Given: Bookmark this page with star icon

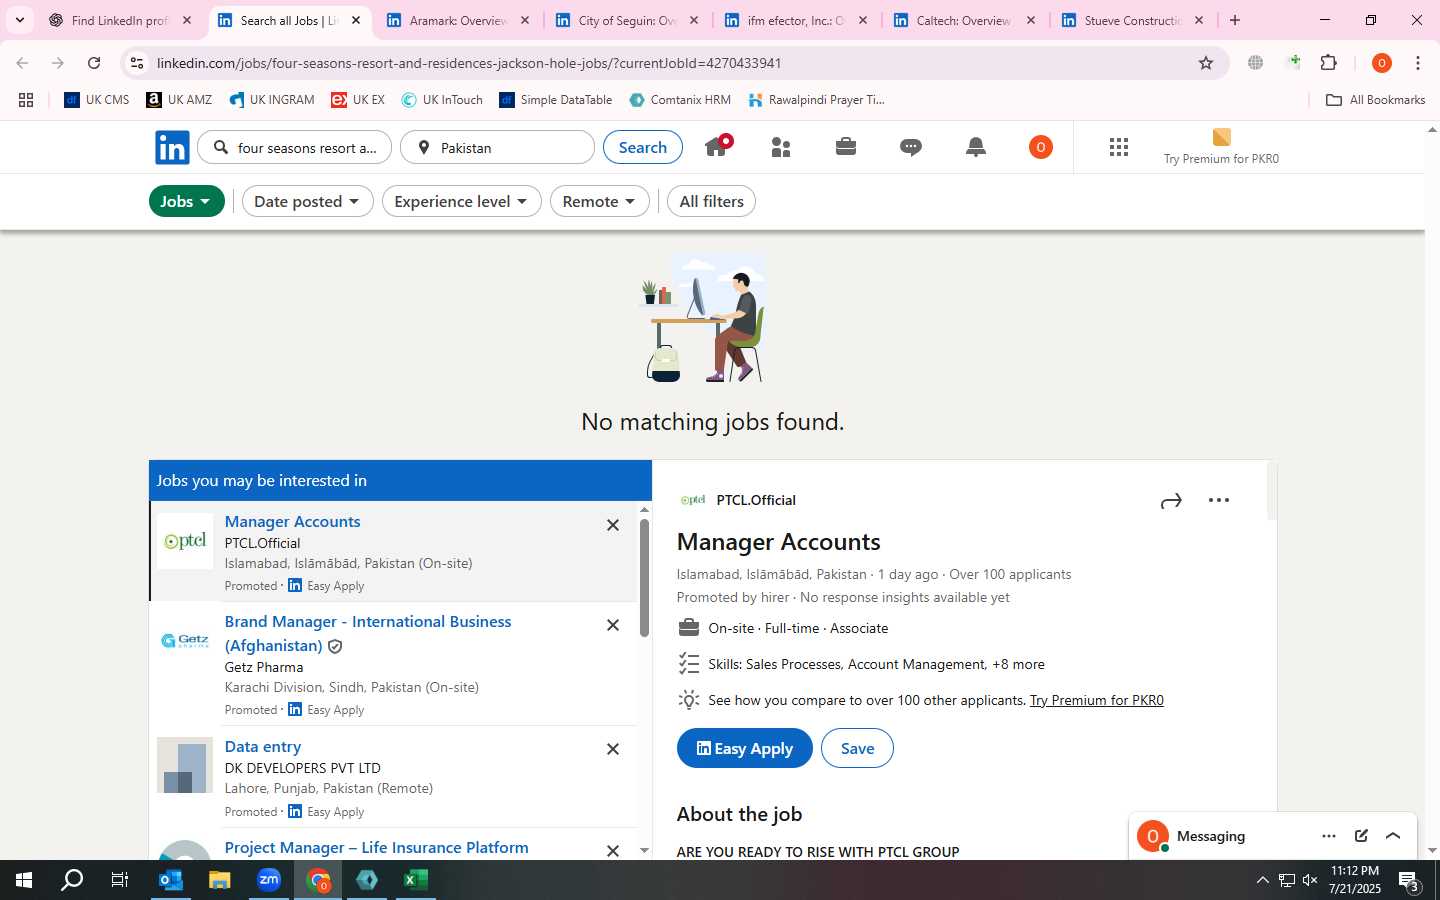Looking at the screenshot, I should point(1206,63).
